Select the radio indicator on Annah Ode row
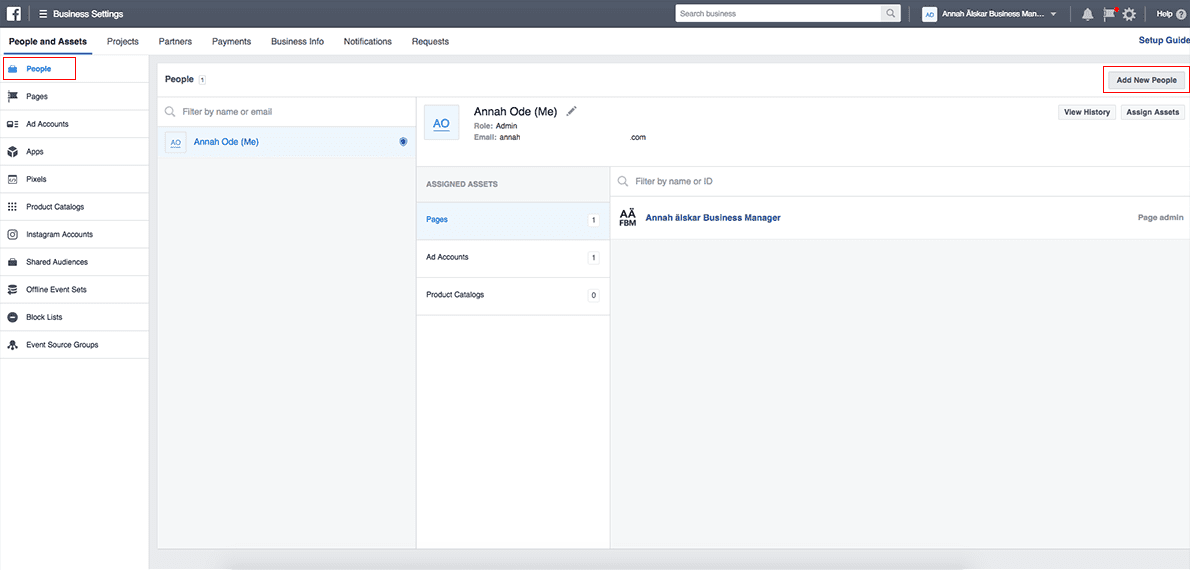The width and height of the screenshot is (1190, 570). pyautogui.click(x=403, y=142)
